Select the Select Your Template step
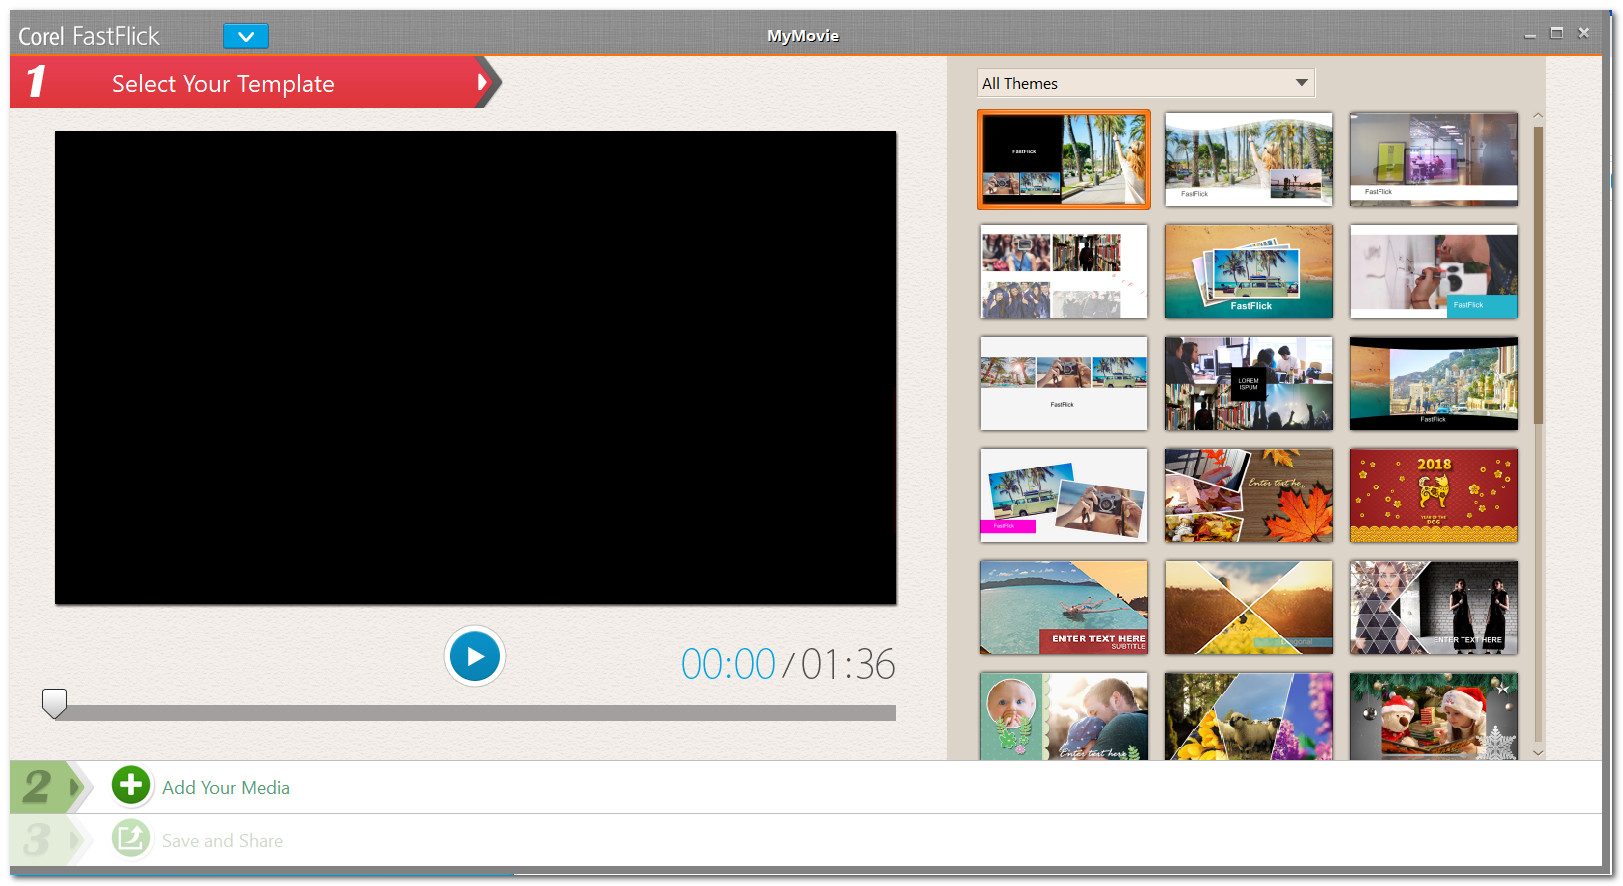The width and height of the screenshot is (1623, 886). pos(223,84)
